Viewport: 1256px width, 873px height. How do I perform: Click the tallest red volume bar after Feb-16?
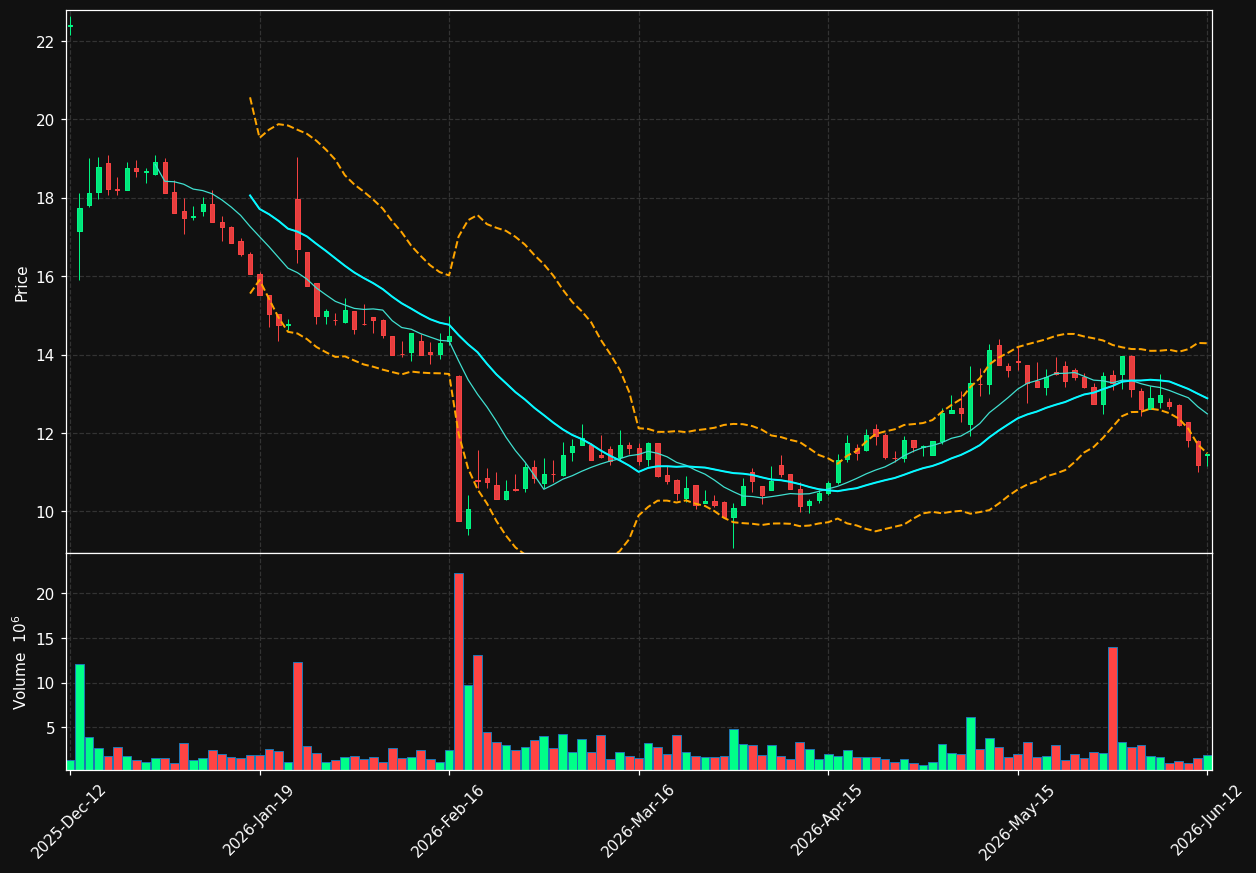[459, 671]
